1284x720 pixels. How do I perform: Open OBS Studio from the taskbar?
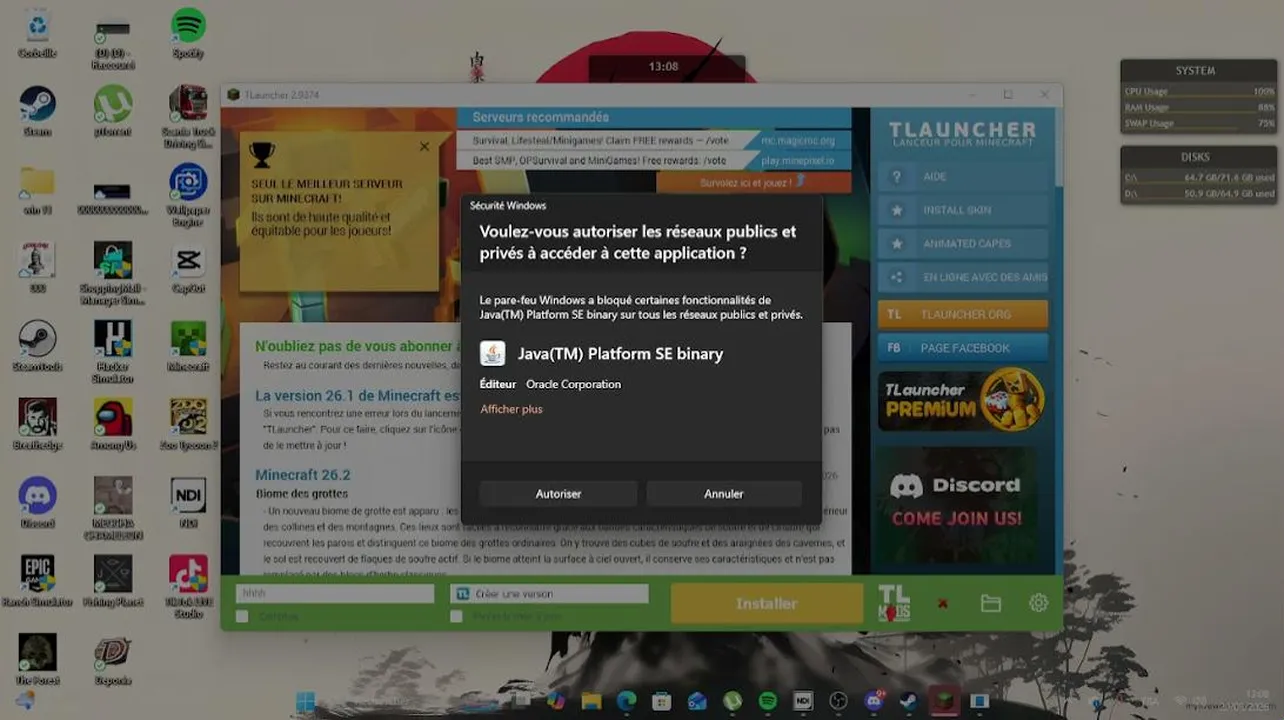tap(838, 701)
